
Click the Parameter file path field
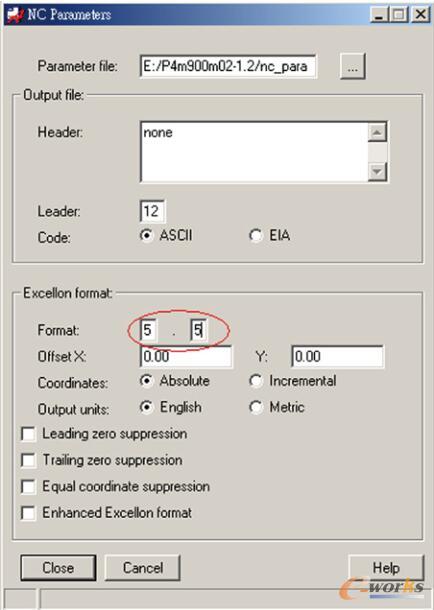(228, 67)
